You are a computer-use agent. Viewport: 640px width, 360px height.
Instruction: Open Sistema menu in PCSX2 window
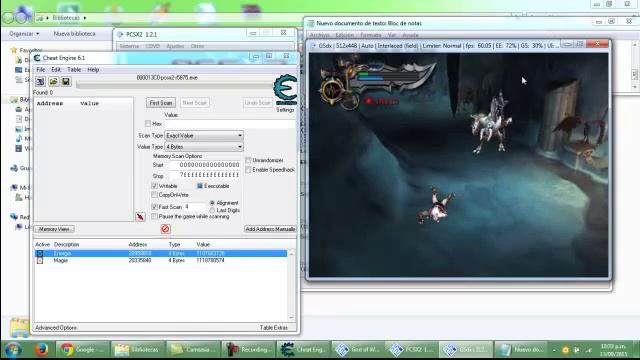coord(129,46)
